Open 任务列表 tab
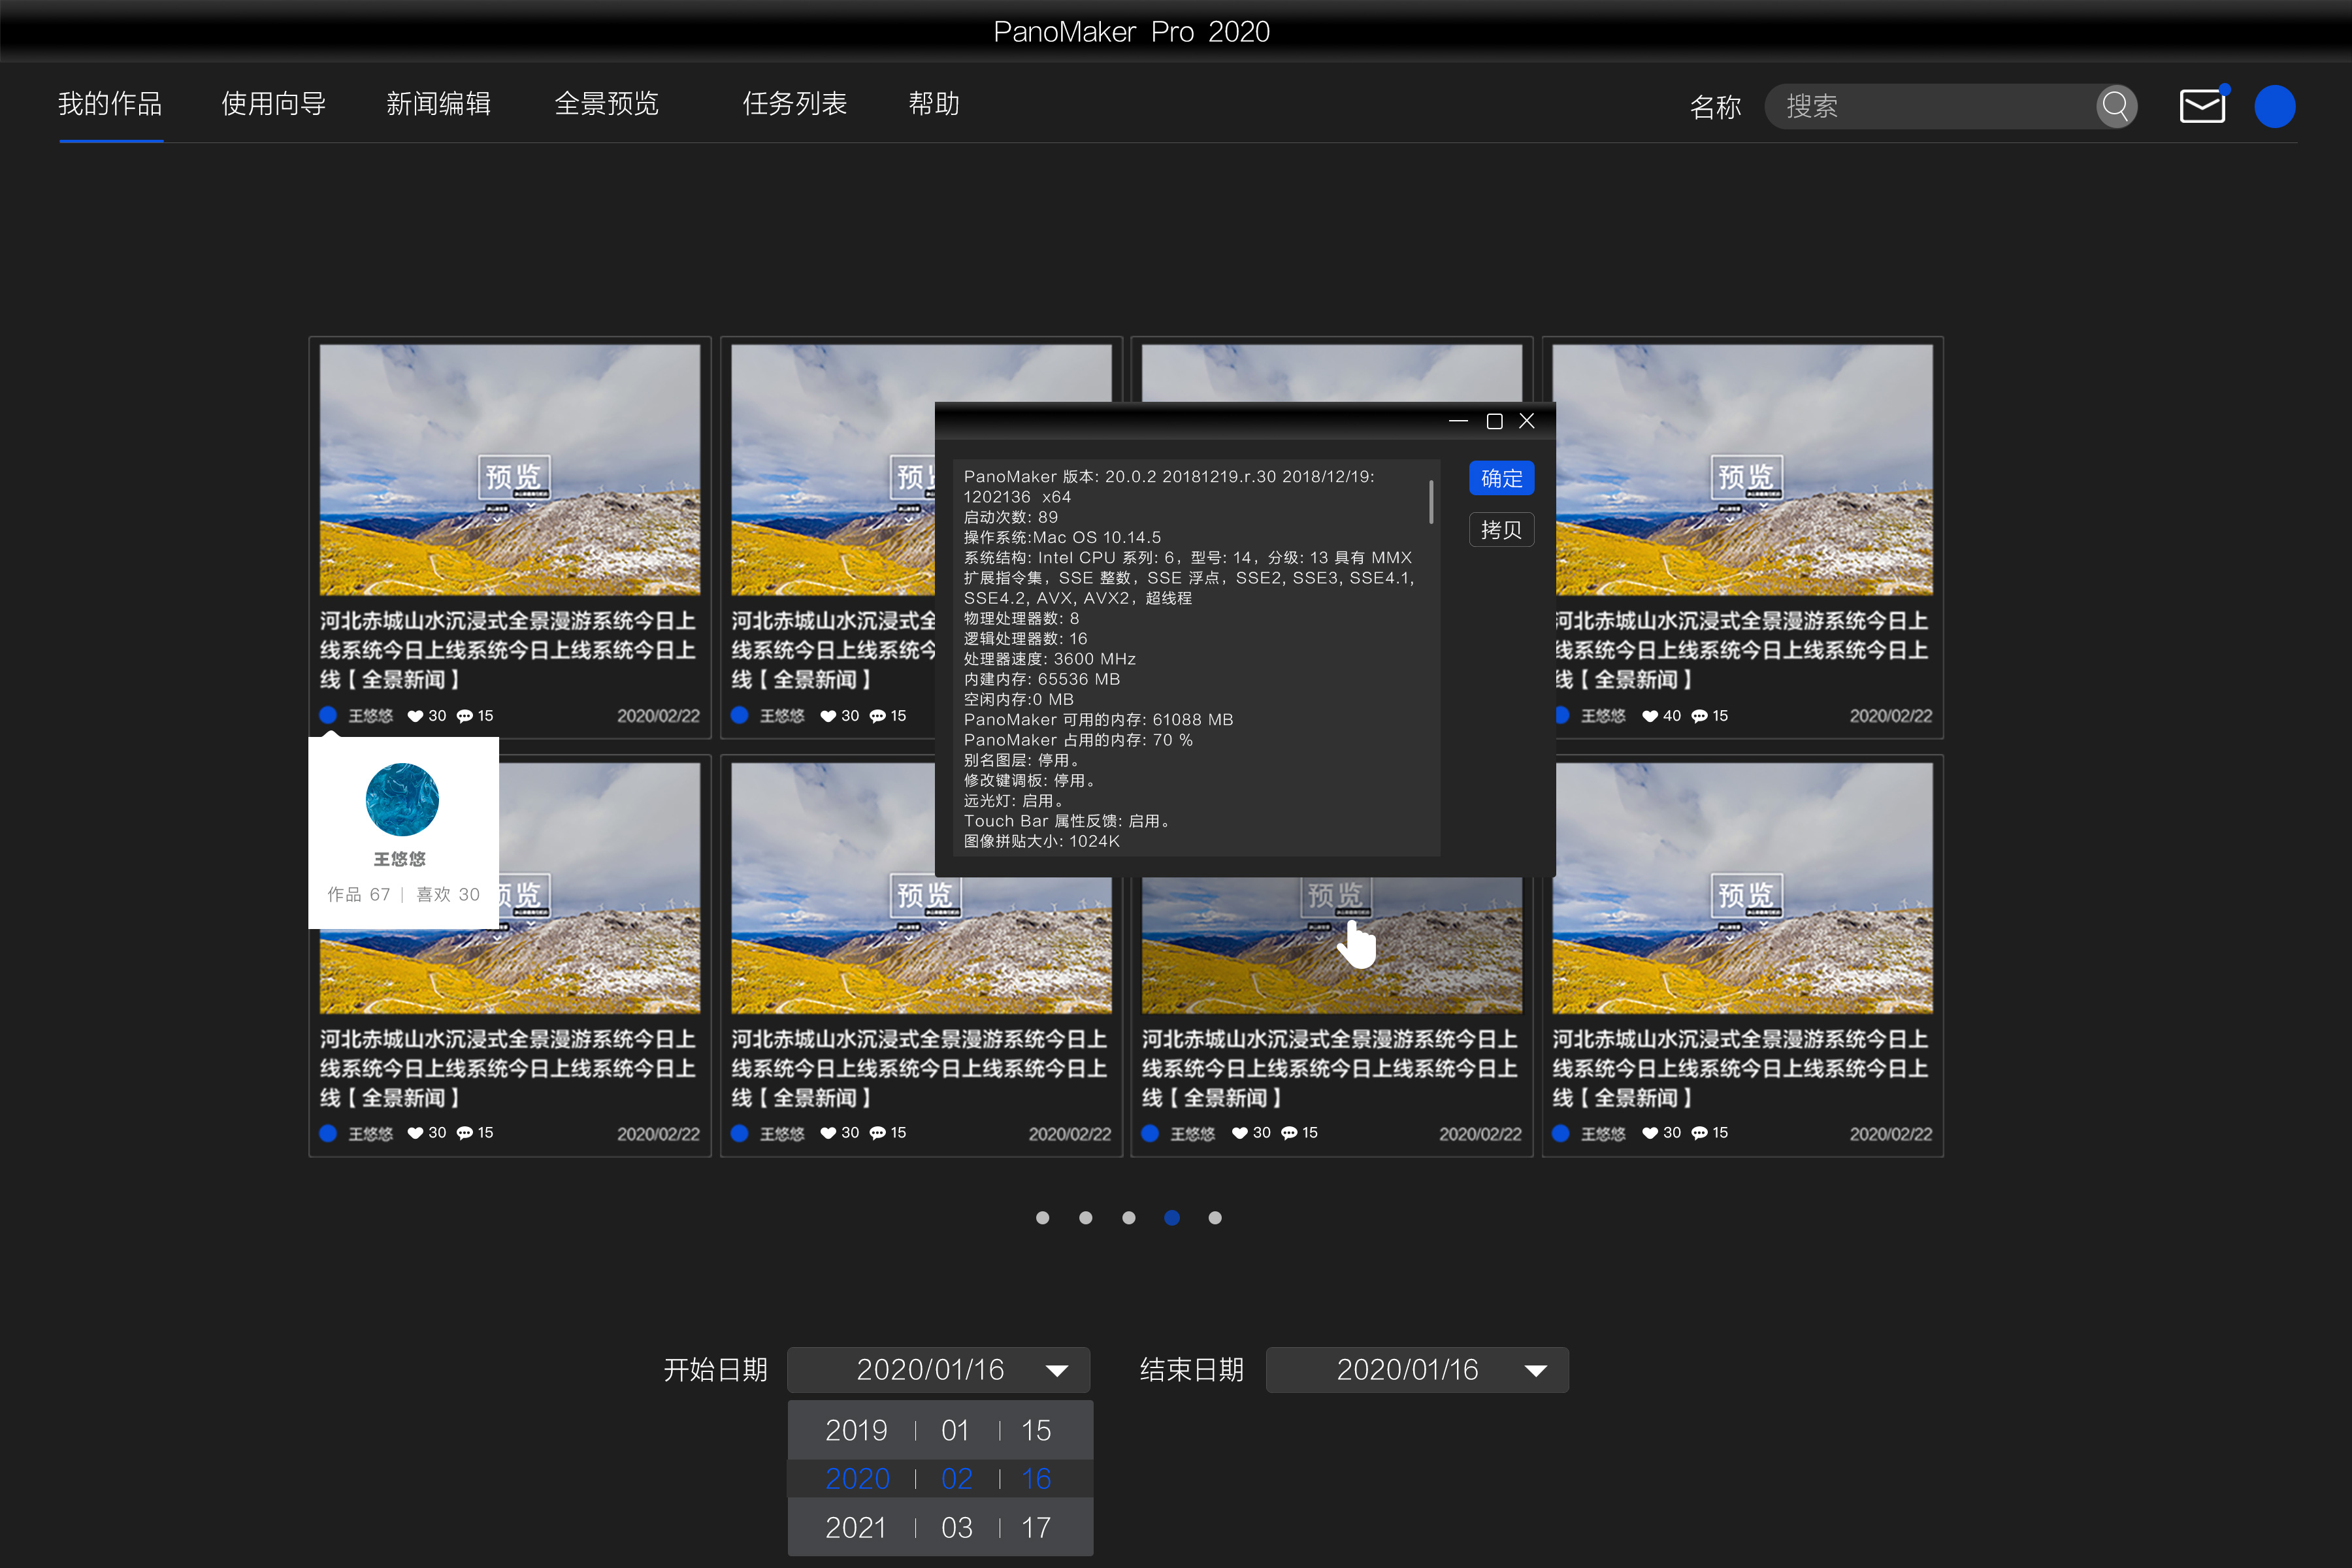The image size is (2352, 1568). (x=795, y=104)
